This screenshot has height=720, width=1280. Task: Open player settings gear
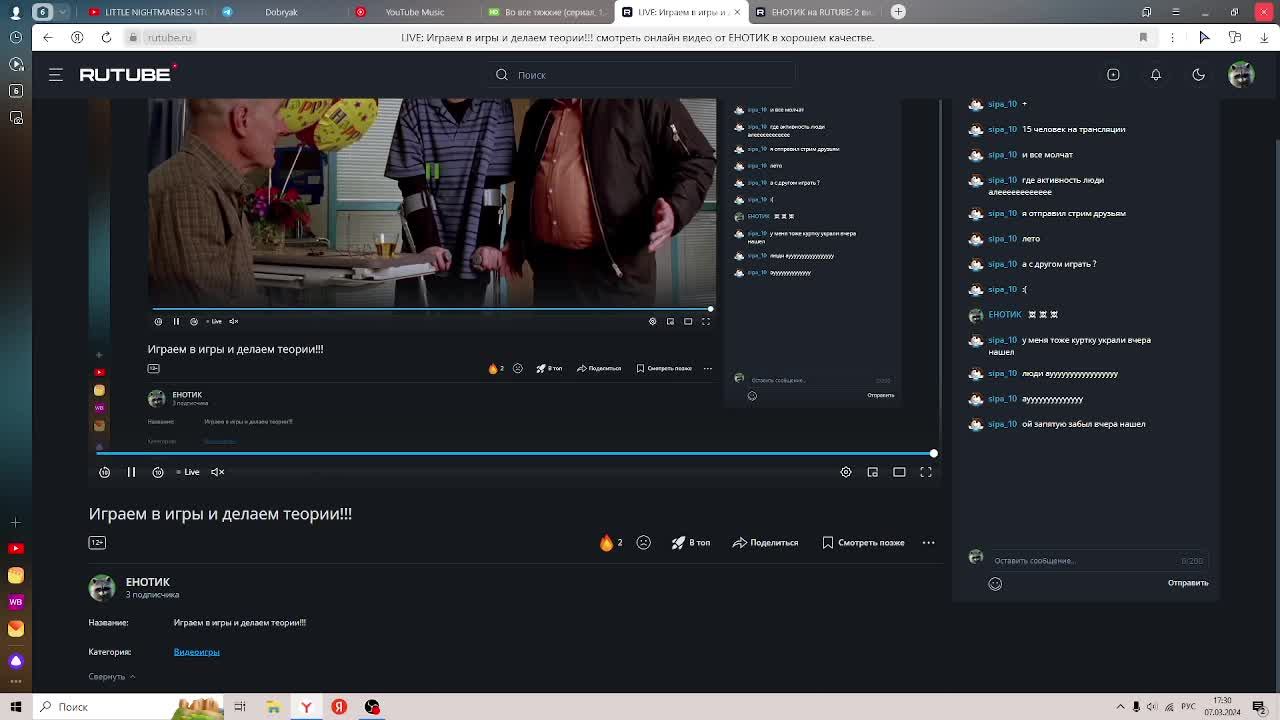846,472
